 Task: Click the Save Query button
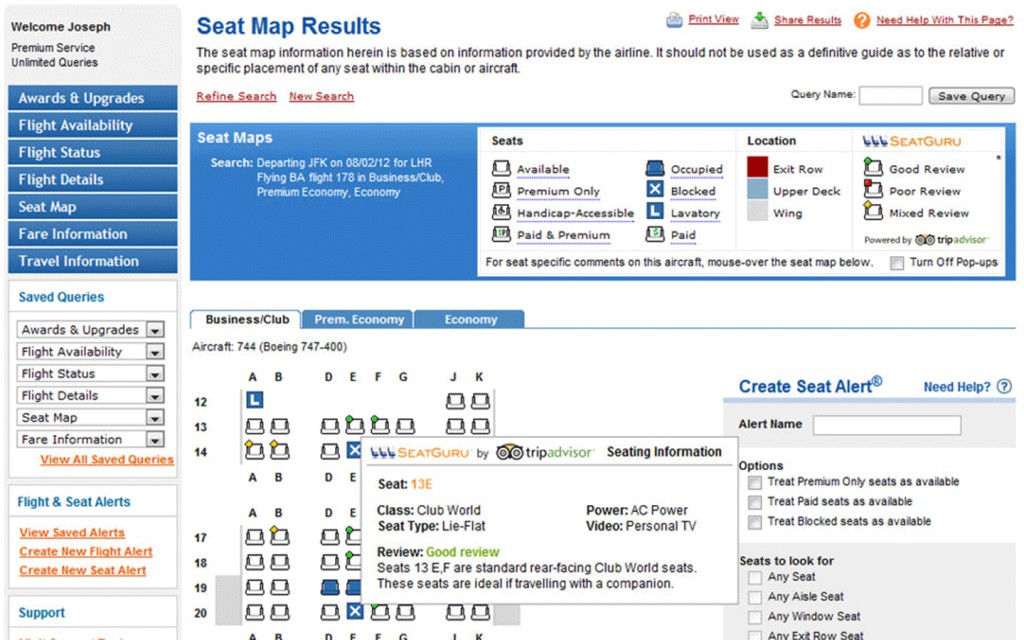[971, 96]
